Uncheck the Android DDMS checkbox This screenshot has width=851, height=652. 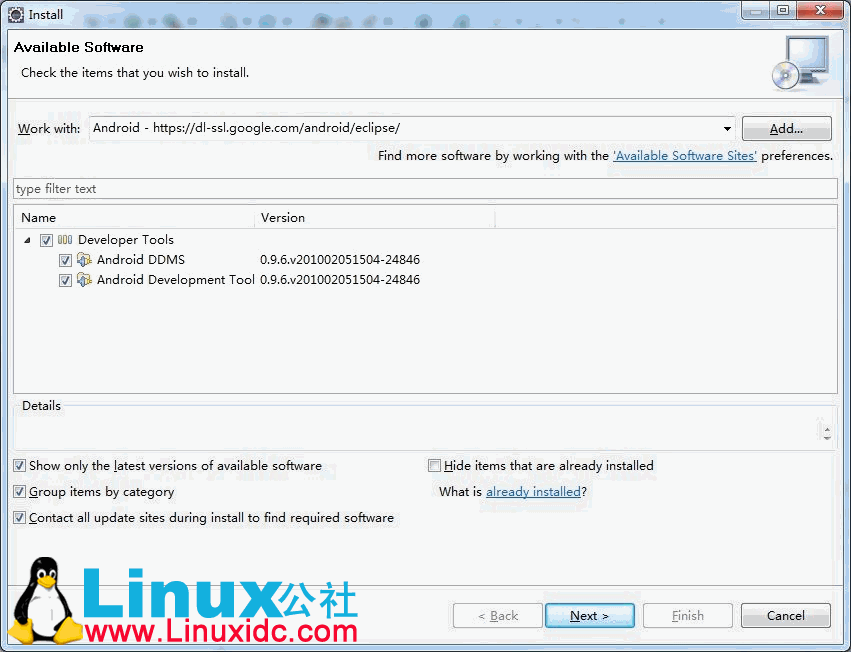tap(65, 260)
